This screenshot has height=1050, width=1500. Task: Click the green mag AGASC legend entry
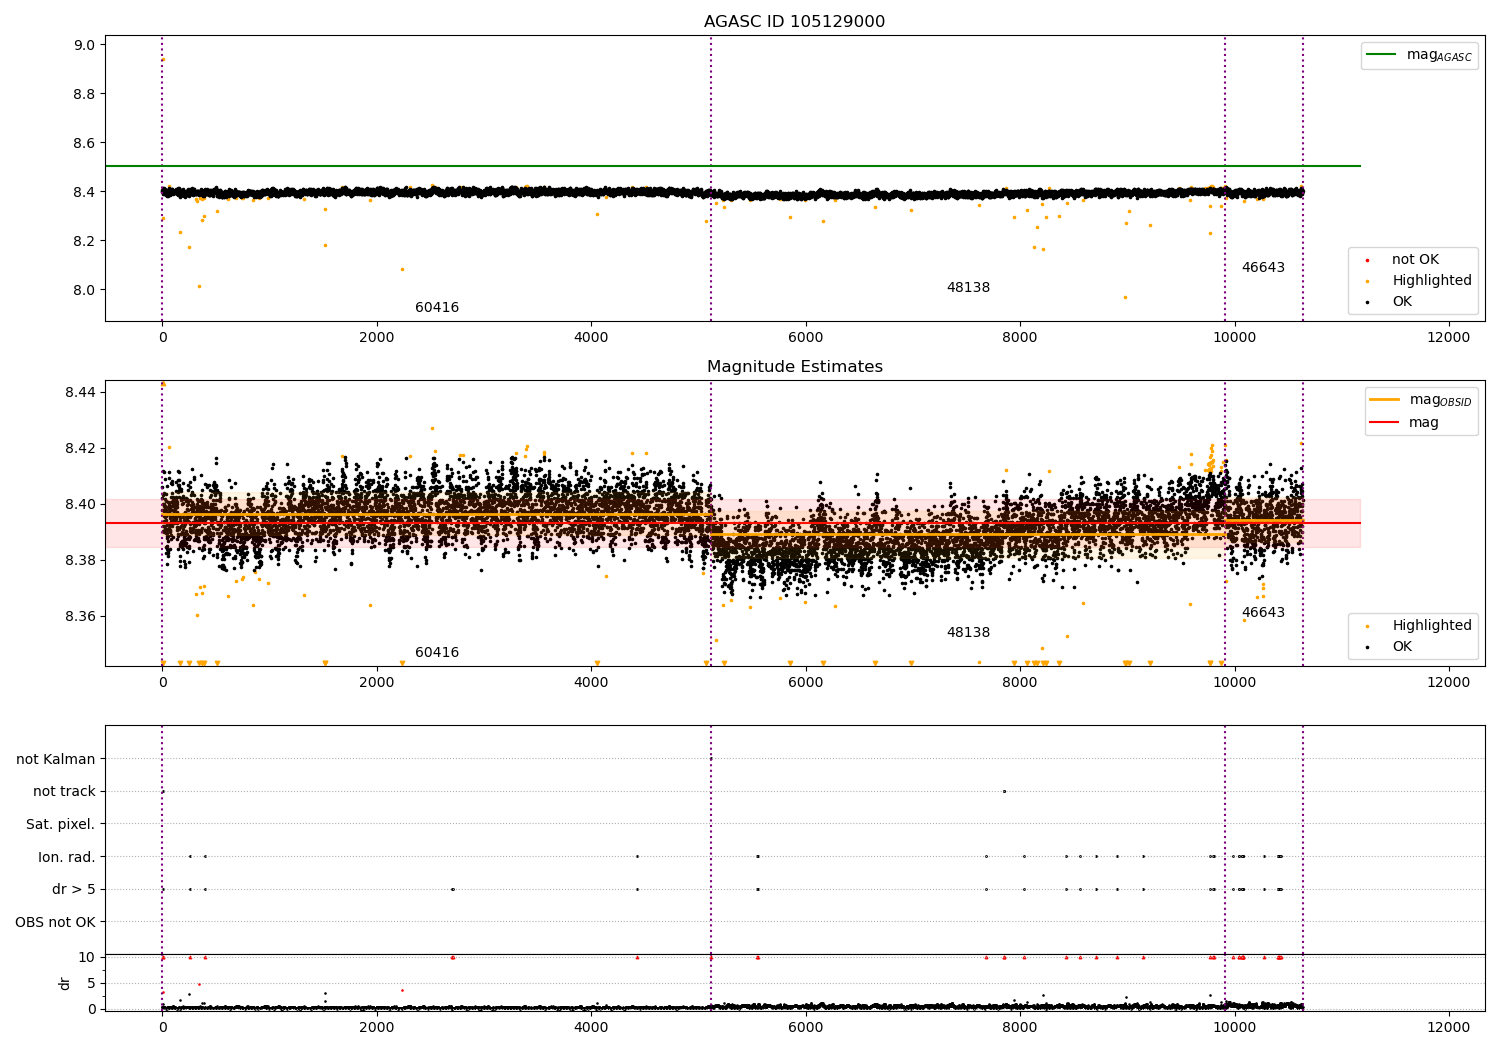click(1419, 55)
